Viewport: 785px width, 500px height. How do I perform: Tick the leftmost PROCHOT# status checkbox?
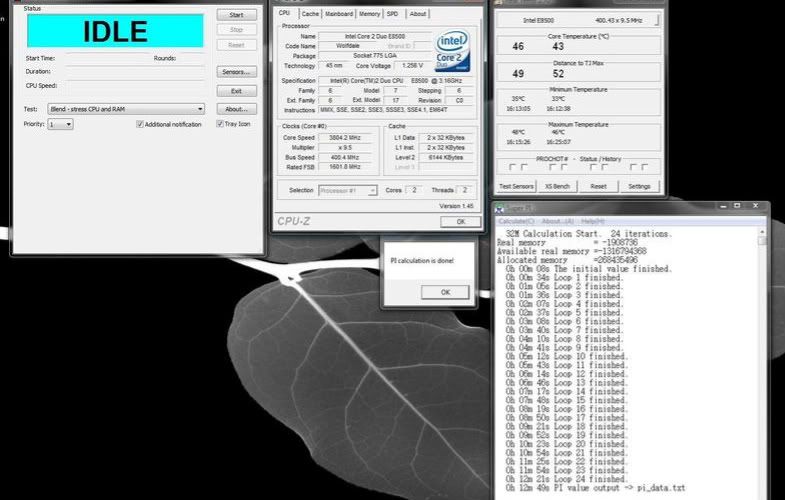[x=512, y=167]
